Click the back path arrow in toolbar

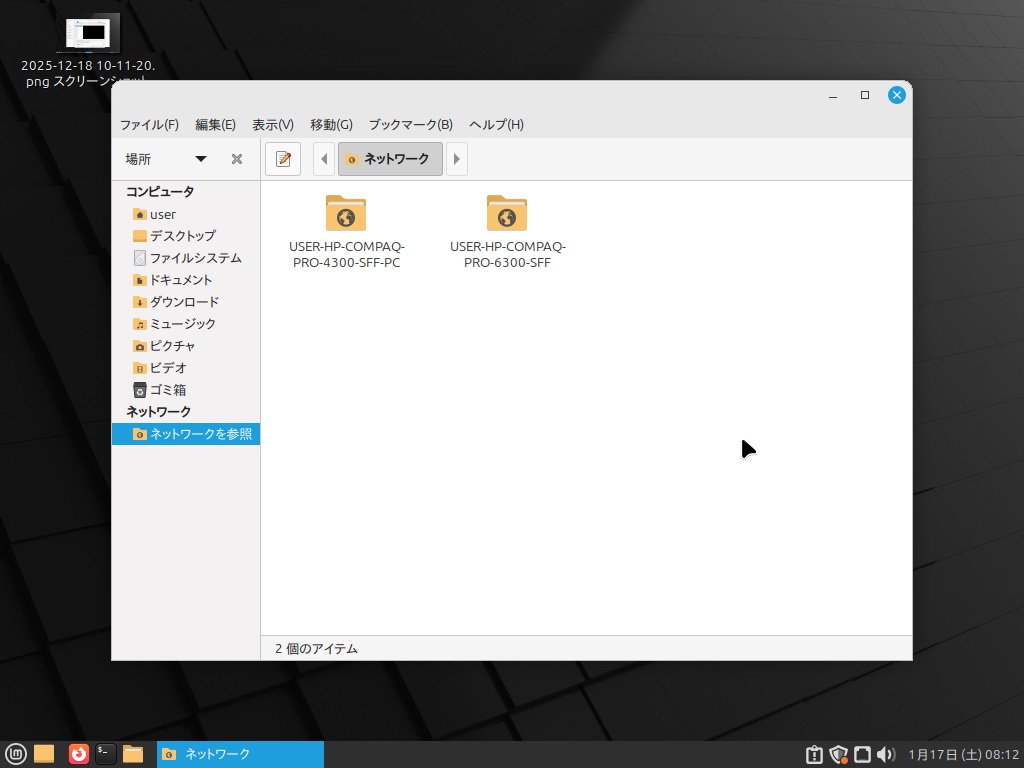[x=323, y=159]
